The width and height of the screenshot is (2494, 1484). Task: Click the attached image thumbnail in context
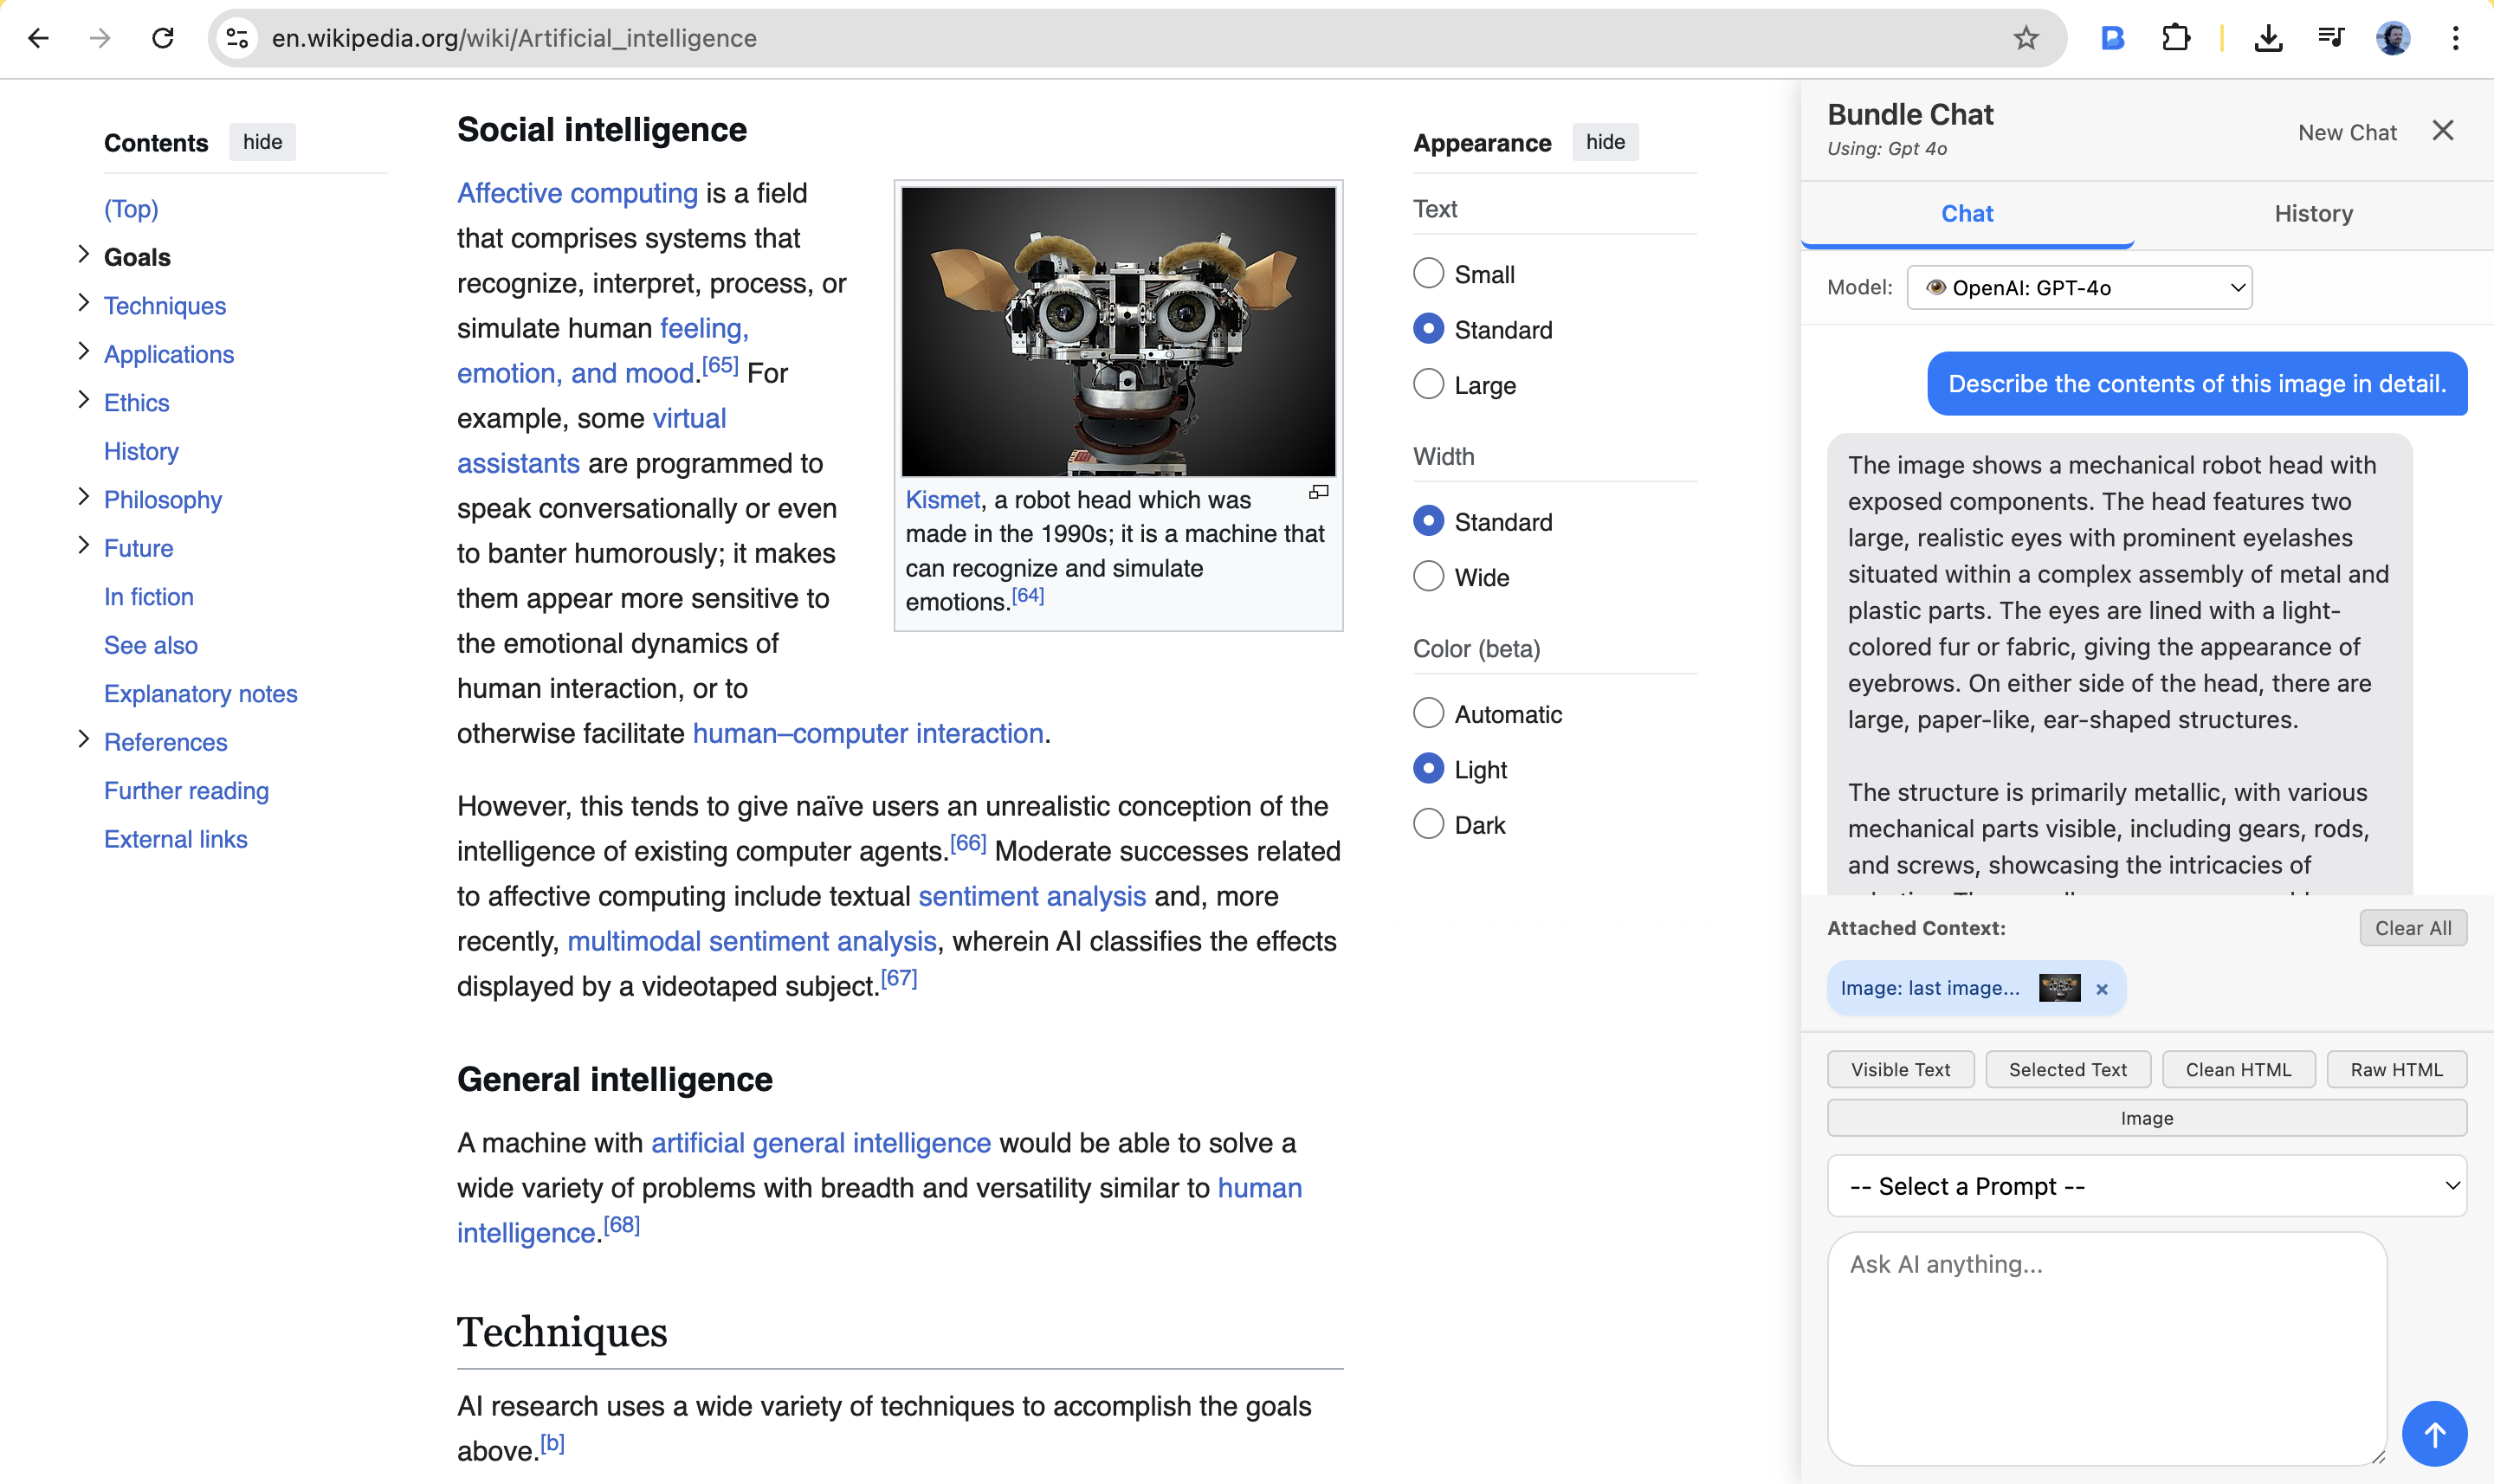pos(2059,987)
